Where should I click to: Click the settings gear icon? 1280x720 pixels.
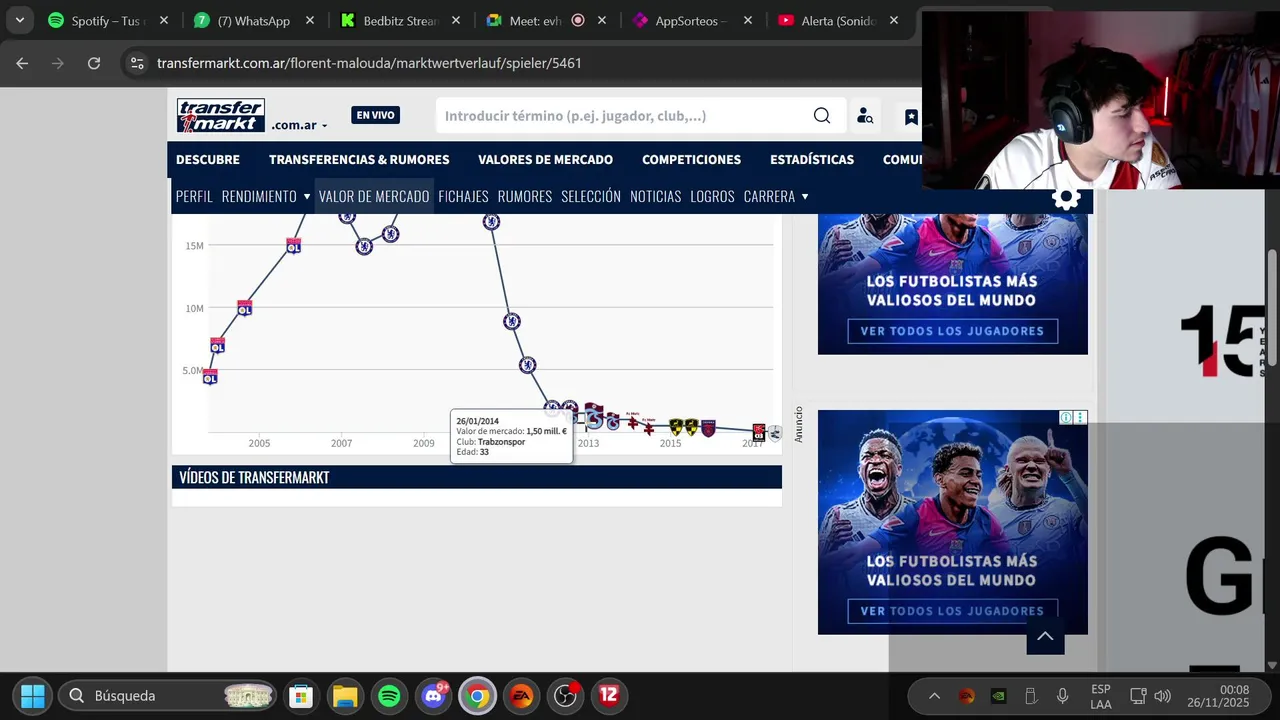click(x=1067, y=198)
